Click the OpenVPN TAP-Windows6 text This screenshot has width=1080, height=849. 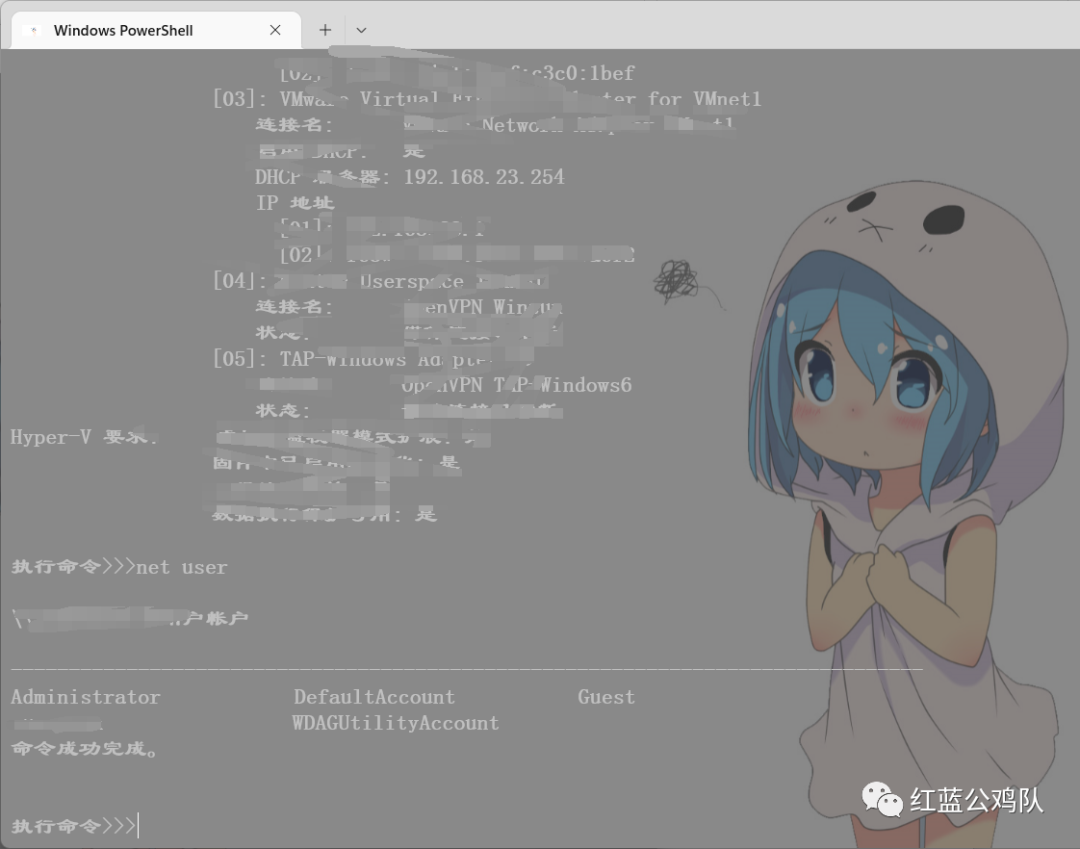tap(516, 385)
